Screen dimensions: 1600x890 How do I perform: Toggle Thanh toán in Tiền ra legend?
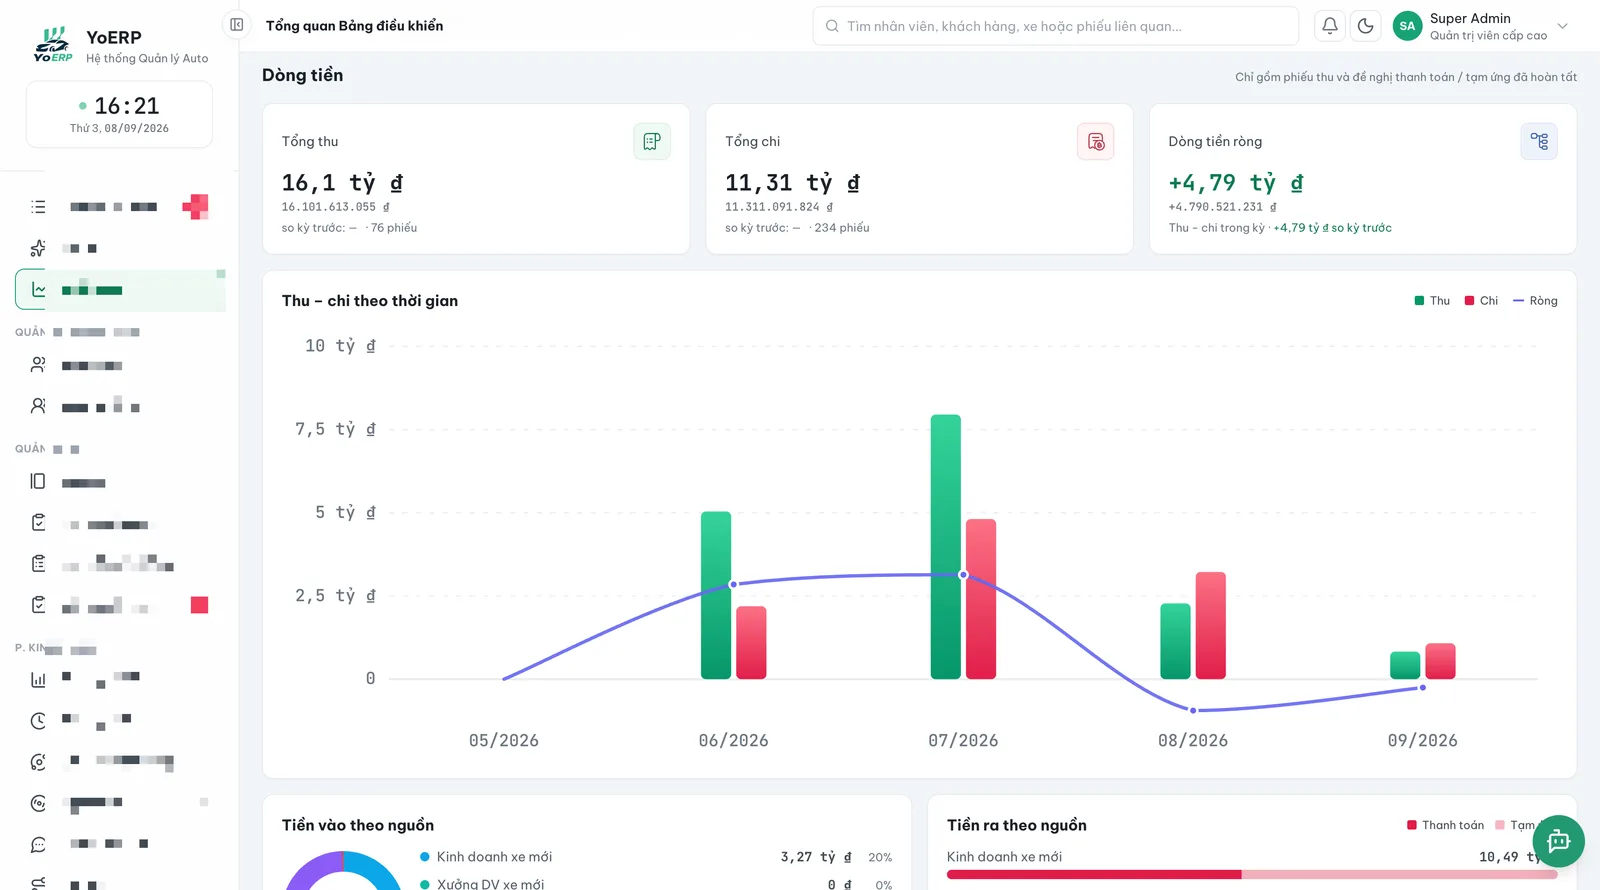1445,825
